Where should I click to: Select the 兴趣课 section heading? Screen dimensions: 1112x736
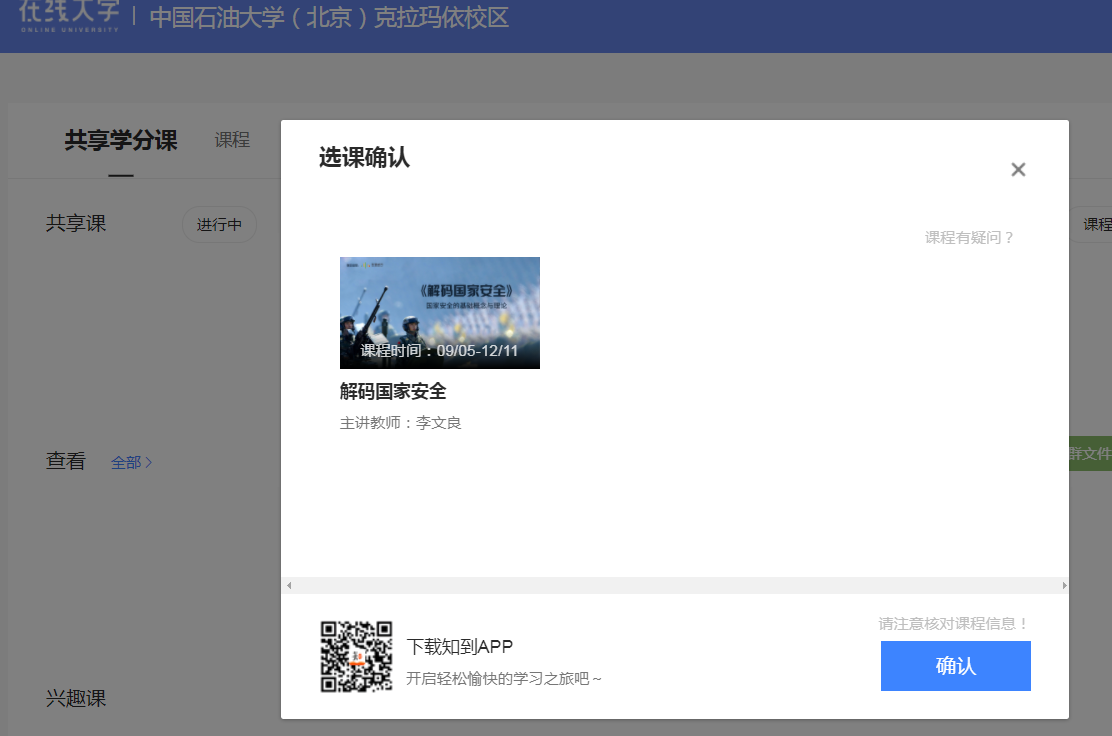pos(76,698)
